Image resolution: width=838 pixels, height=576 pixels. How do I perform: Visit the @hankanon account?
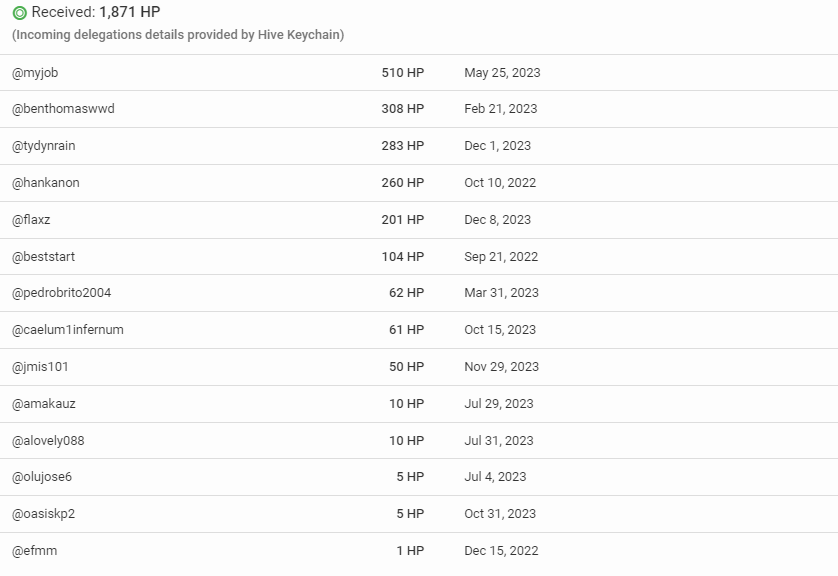pos(45,183)
